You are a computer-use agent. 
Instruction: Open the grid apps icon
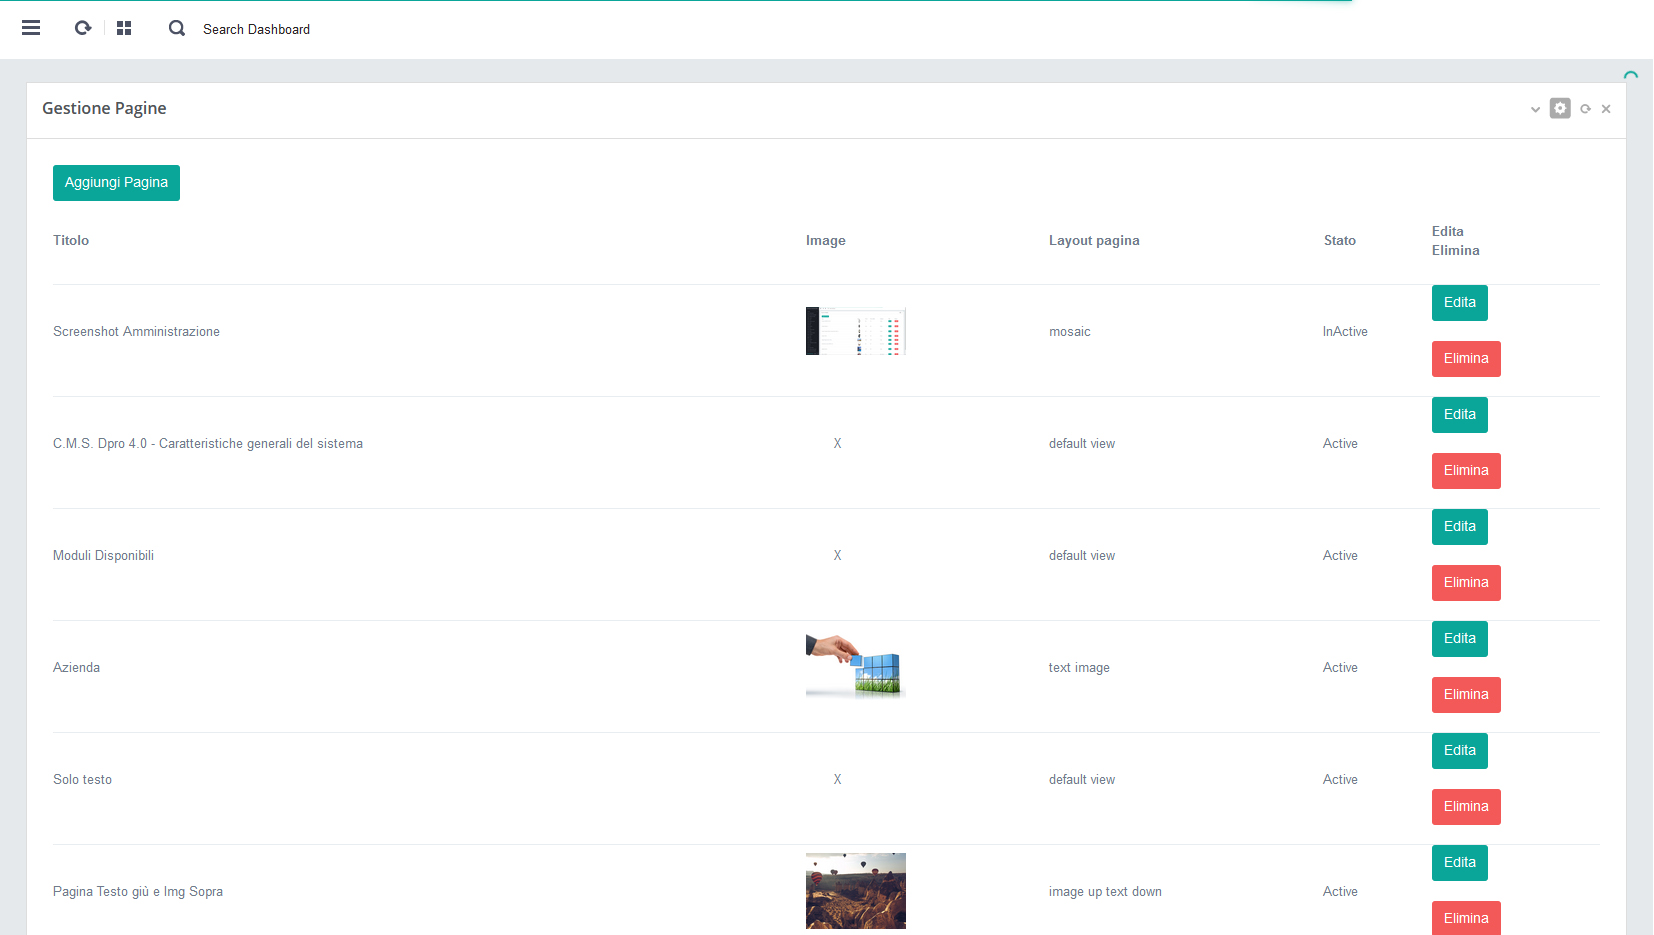point(124,28)
